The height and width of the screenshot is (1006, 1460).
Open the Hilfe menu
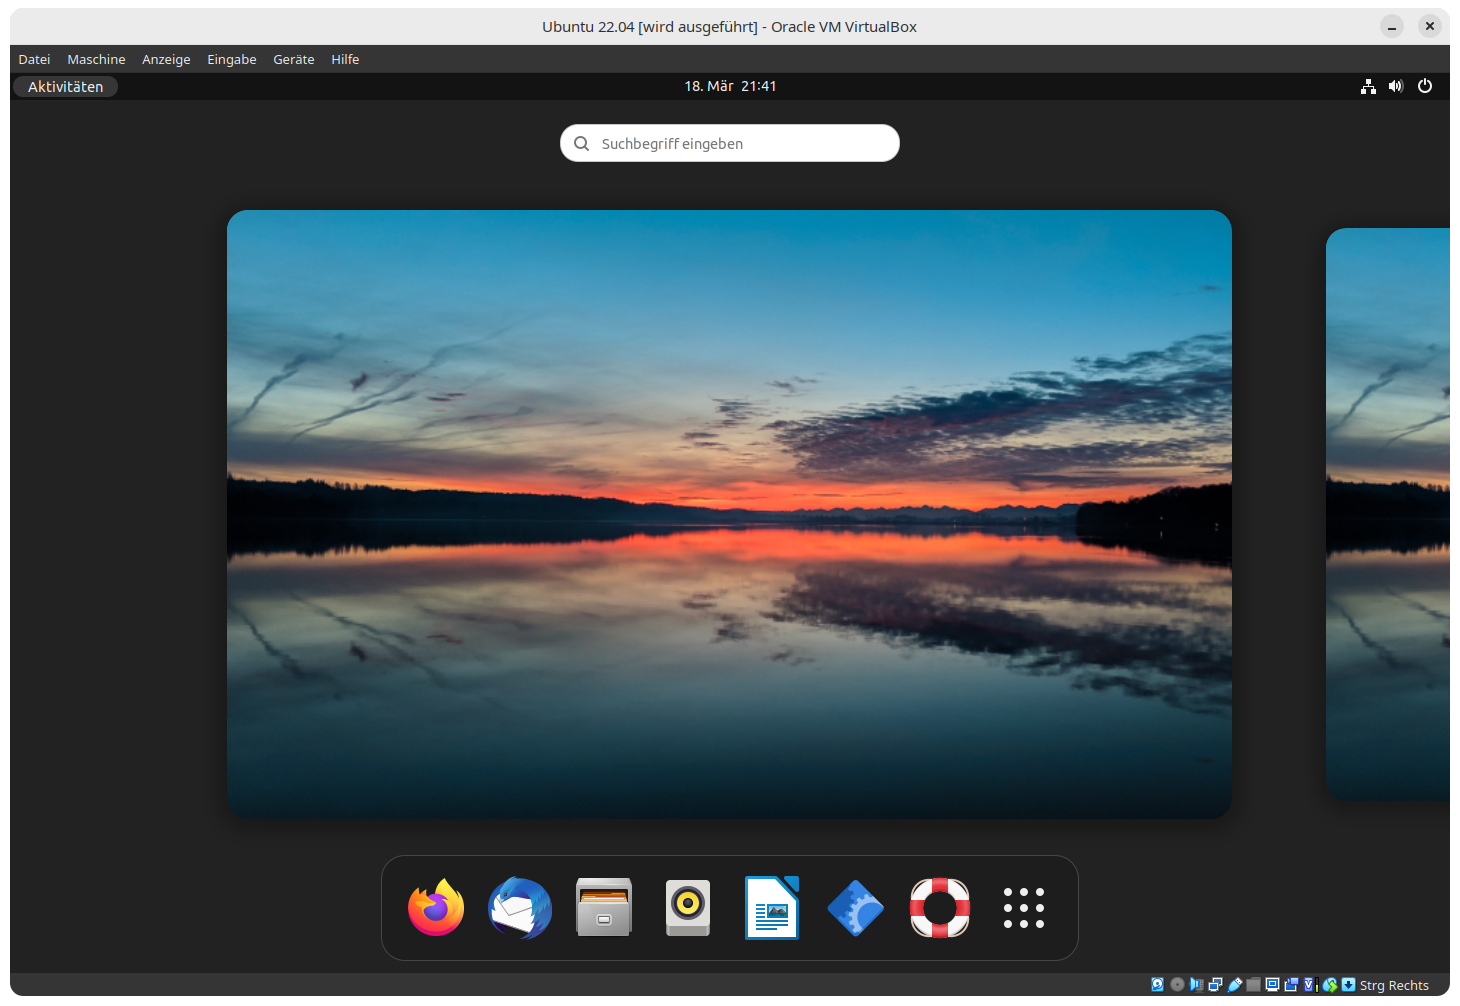point(345,59)
